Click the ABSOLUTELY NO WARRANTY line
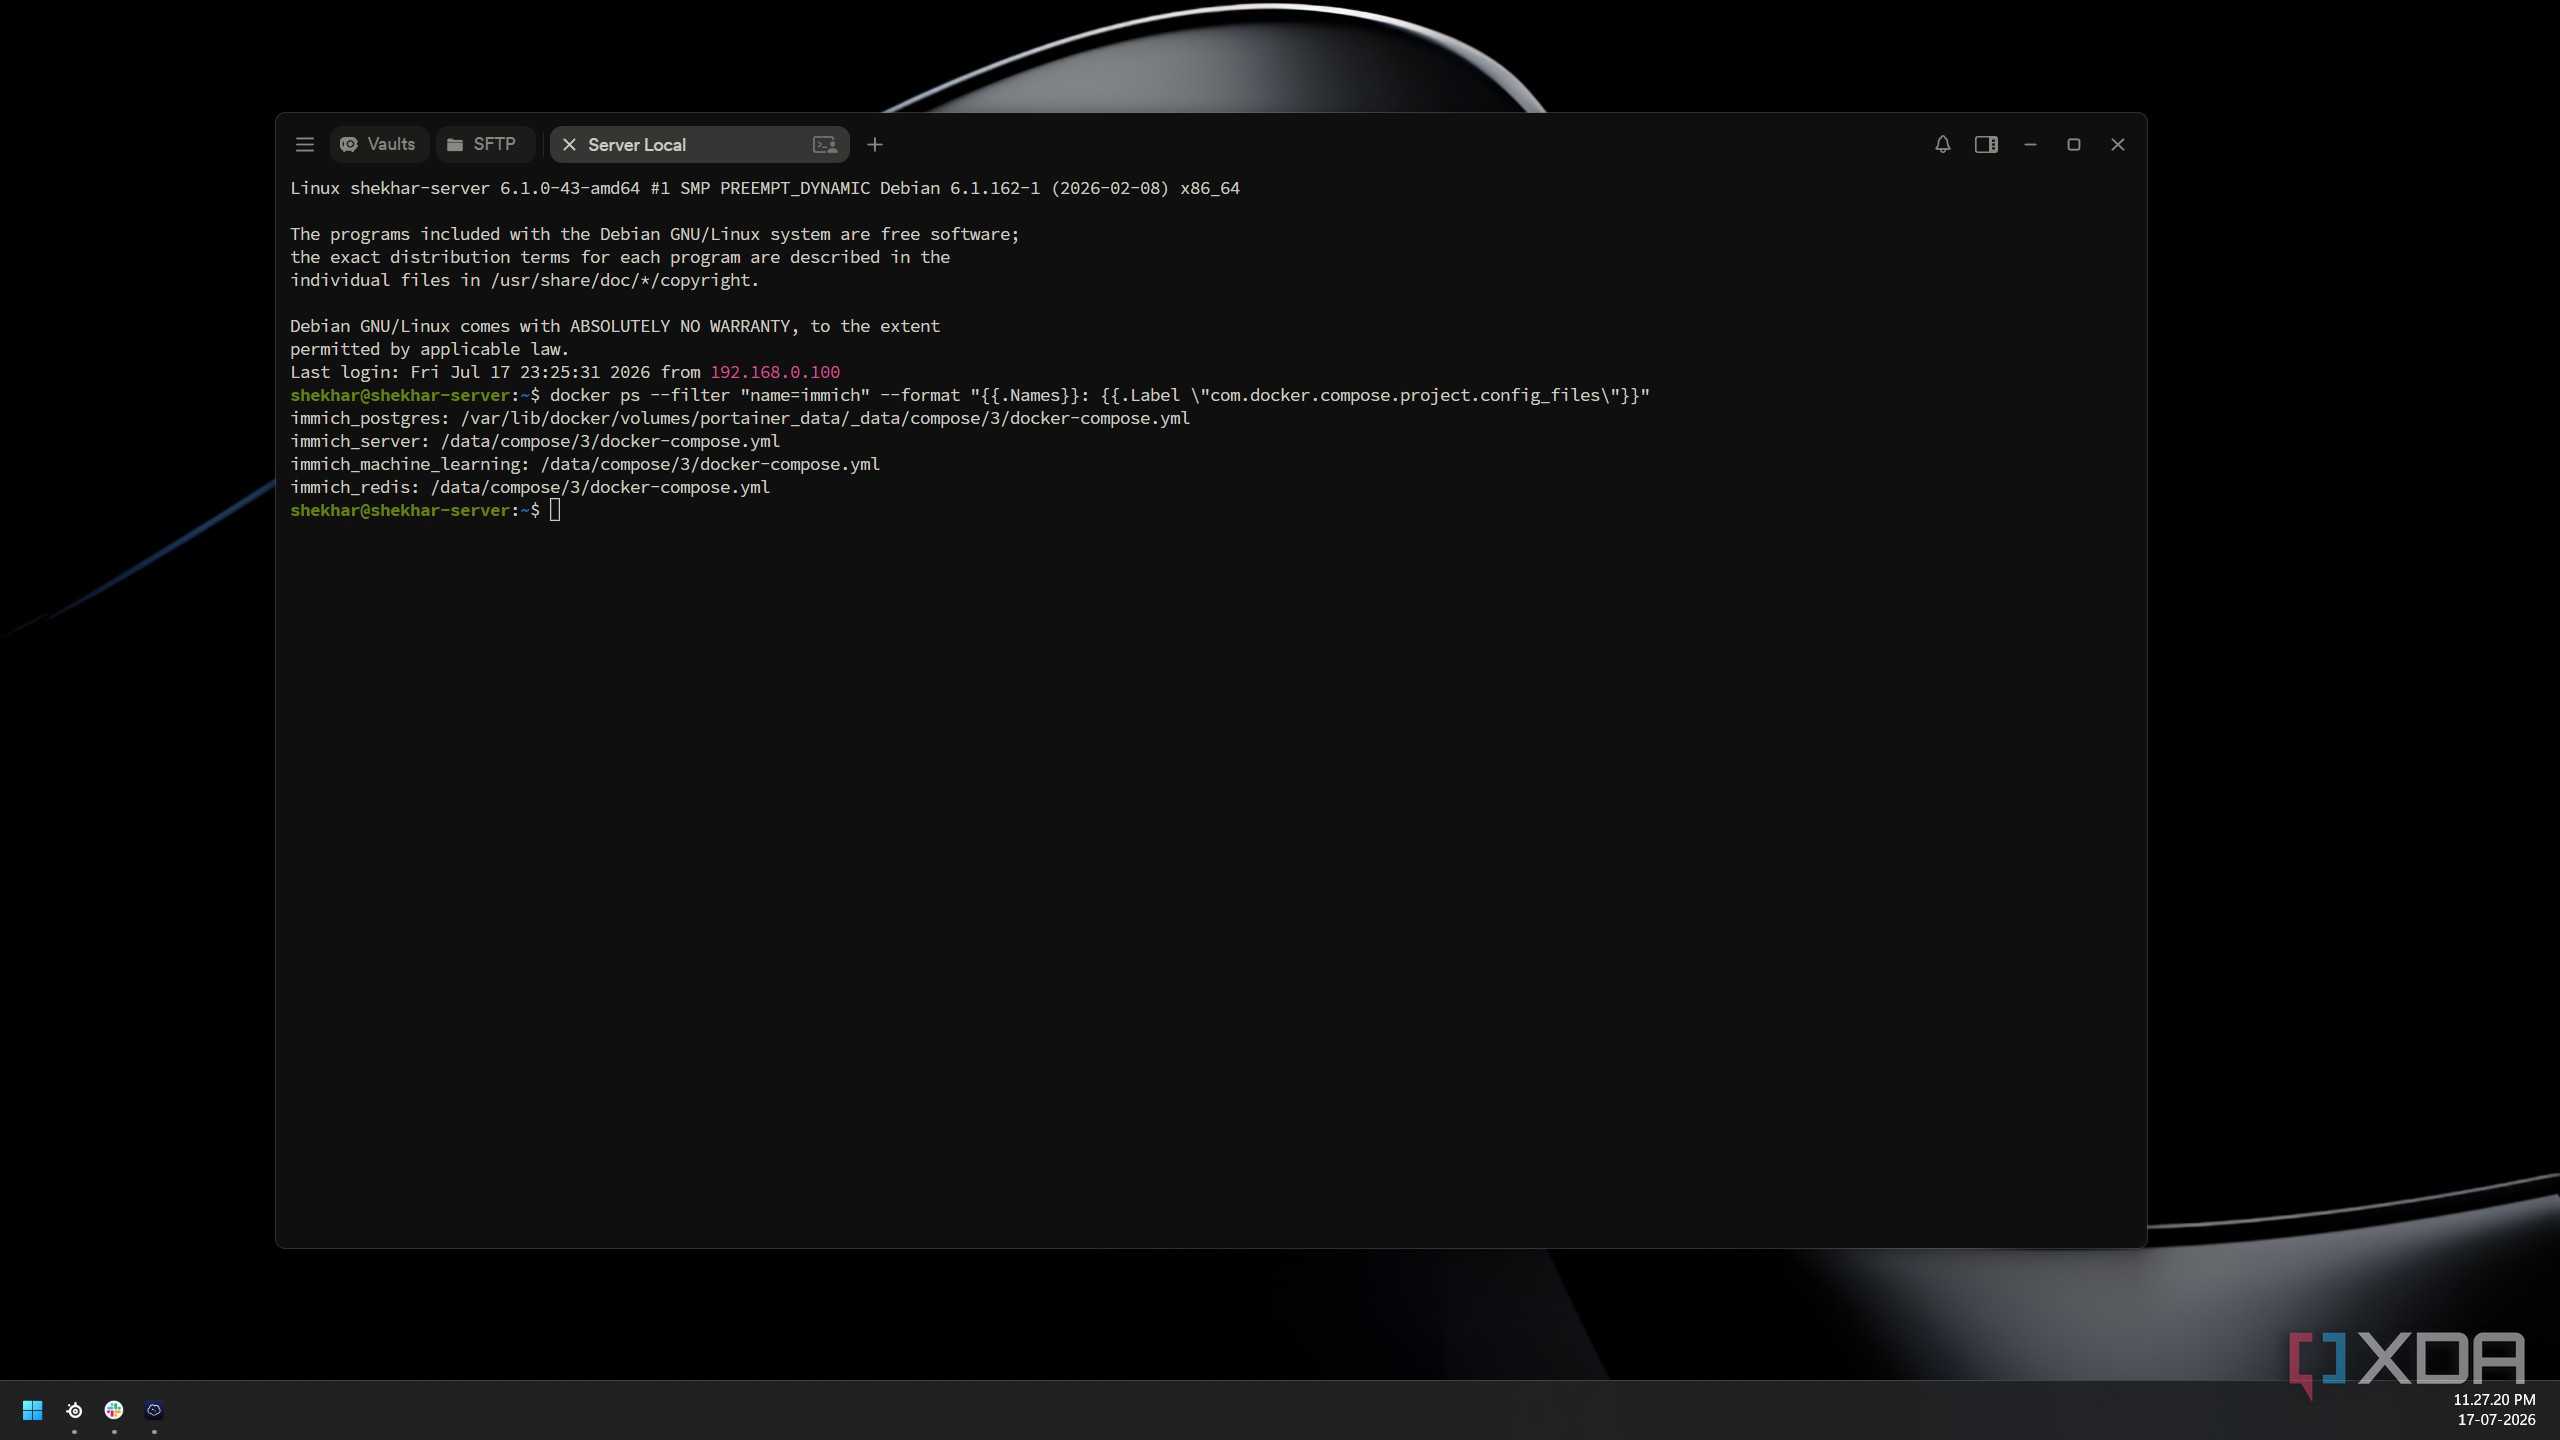This screenshot has width=2560, height=1440. [615, 326]
